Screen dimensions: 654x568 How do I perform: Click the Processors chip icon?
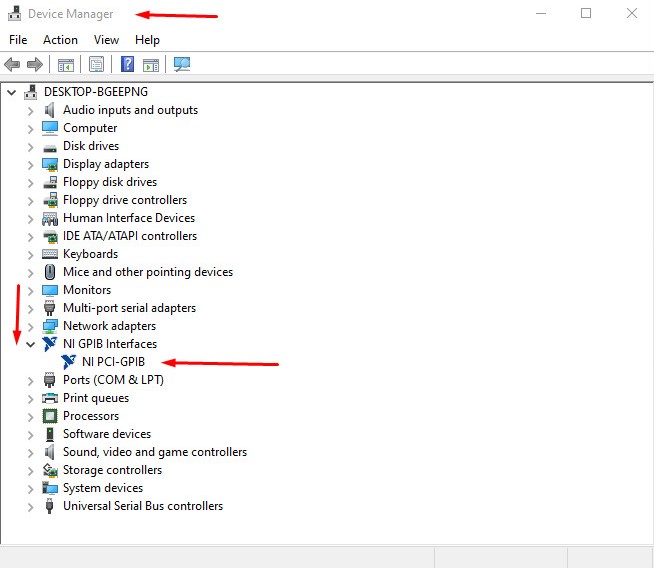pyautogui.click(x=50, y=416)
